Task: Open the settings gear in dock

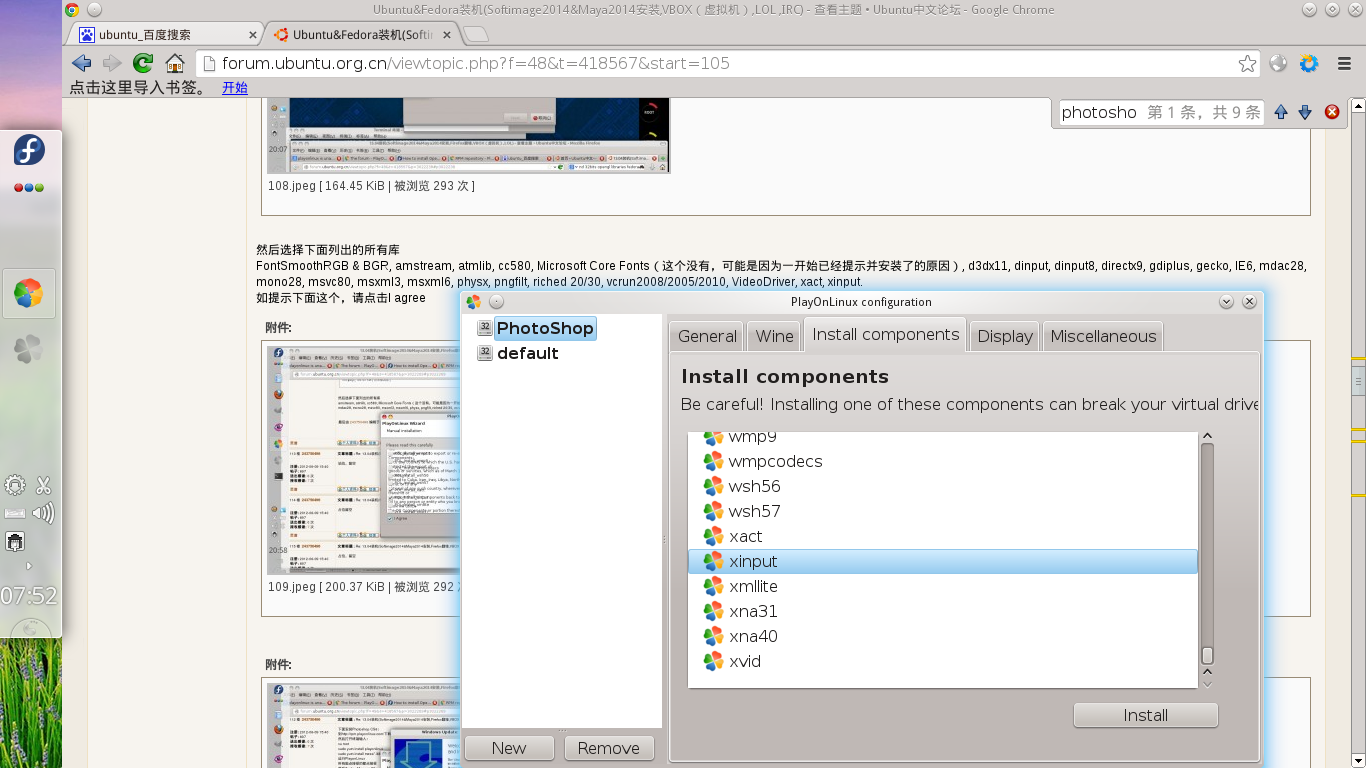Action: tap(15, 486)
